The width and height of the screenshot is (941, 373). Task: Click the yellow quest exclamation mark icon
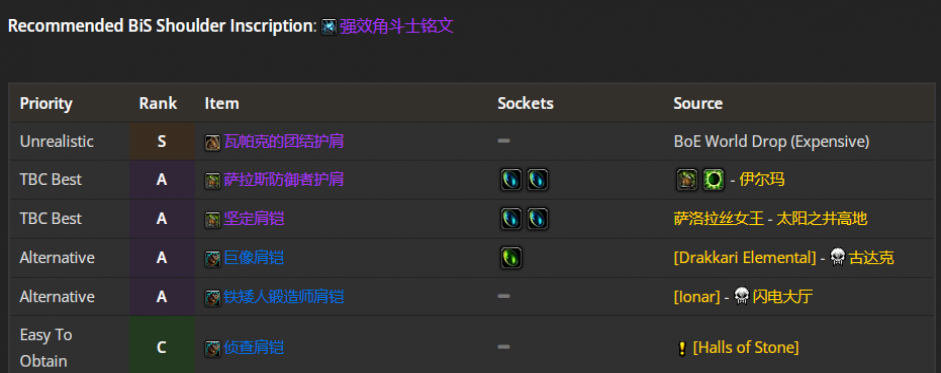pyautogui.click(x=682, y=348)
